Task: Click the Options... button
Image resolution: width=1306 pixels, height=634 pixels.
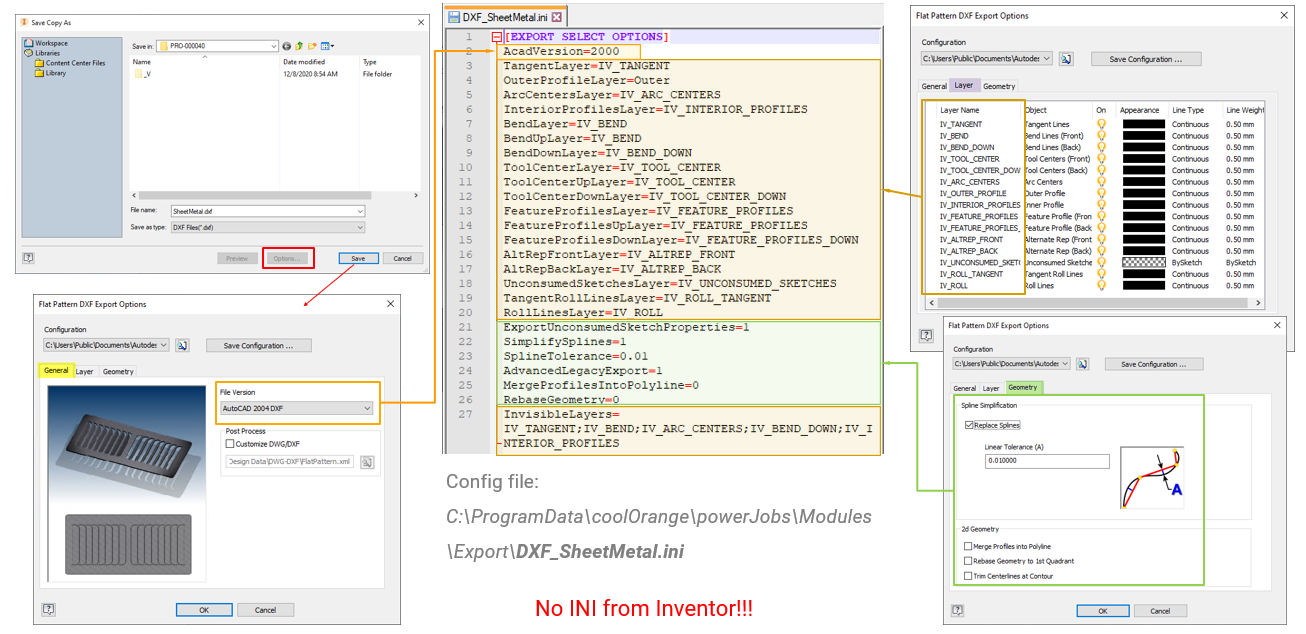Action: pos(288,258)
